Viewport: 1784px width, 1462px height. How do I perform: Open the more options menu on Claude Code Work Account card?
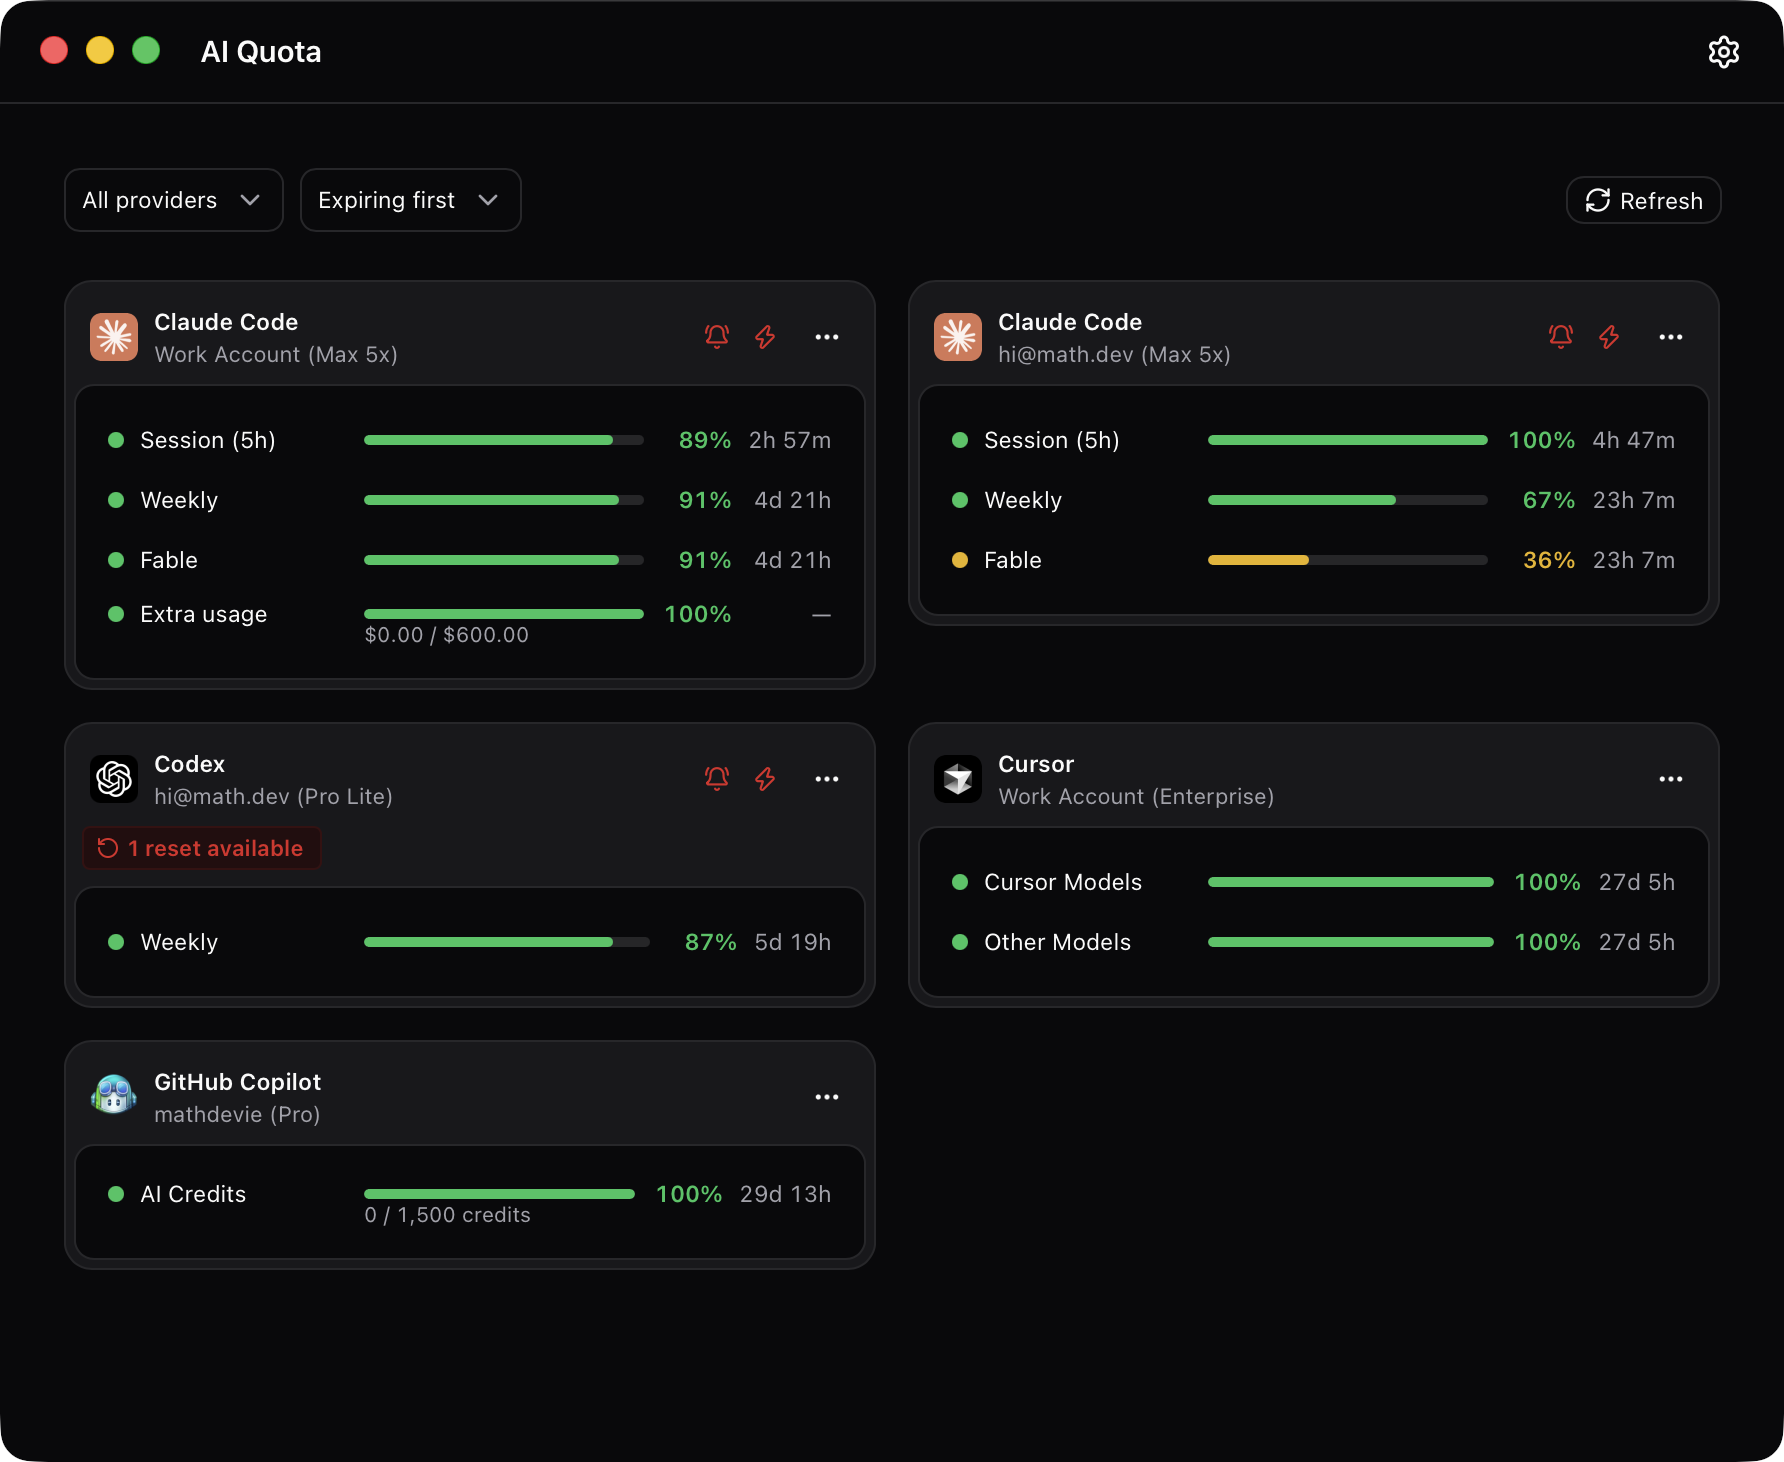coord(827,337)
